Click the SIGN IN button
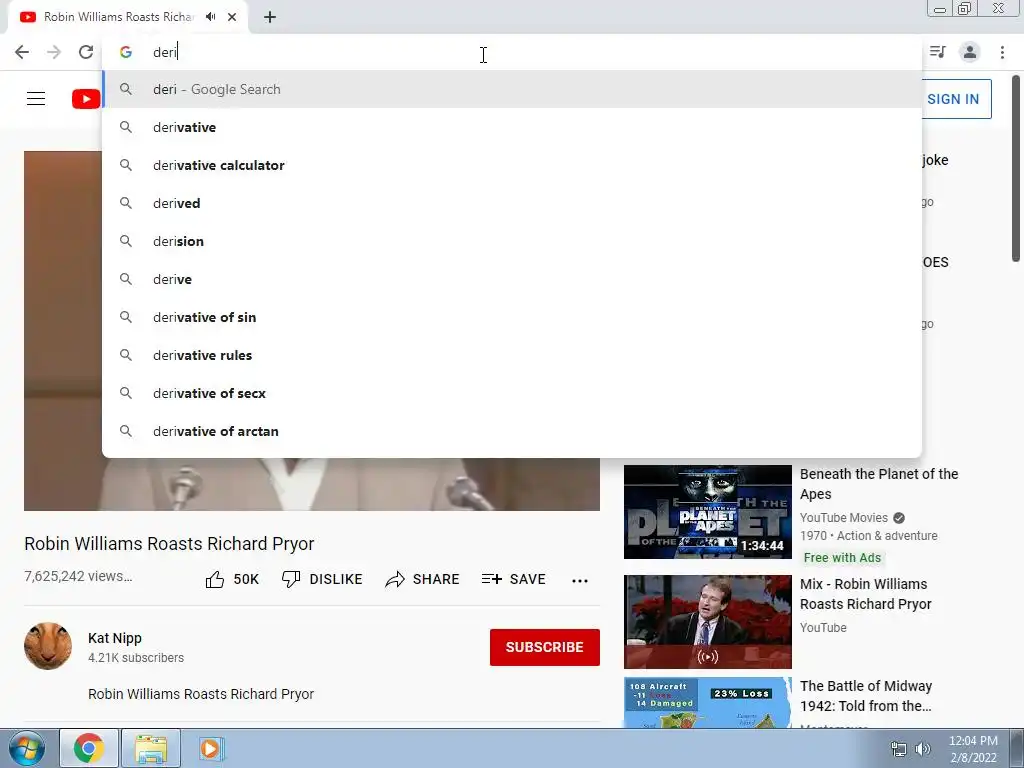This screenshot has height=768, width=1024. pyautogui.click(x=957, y=99)
